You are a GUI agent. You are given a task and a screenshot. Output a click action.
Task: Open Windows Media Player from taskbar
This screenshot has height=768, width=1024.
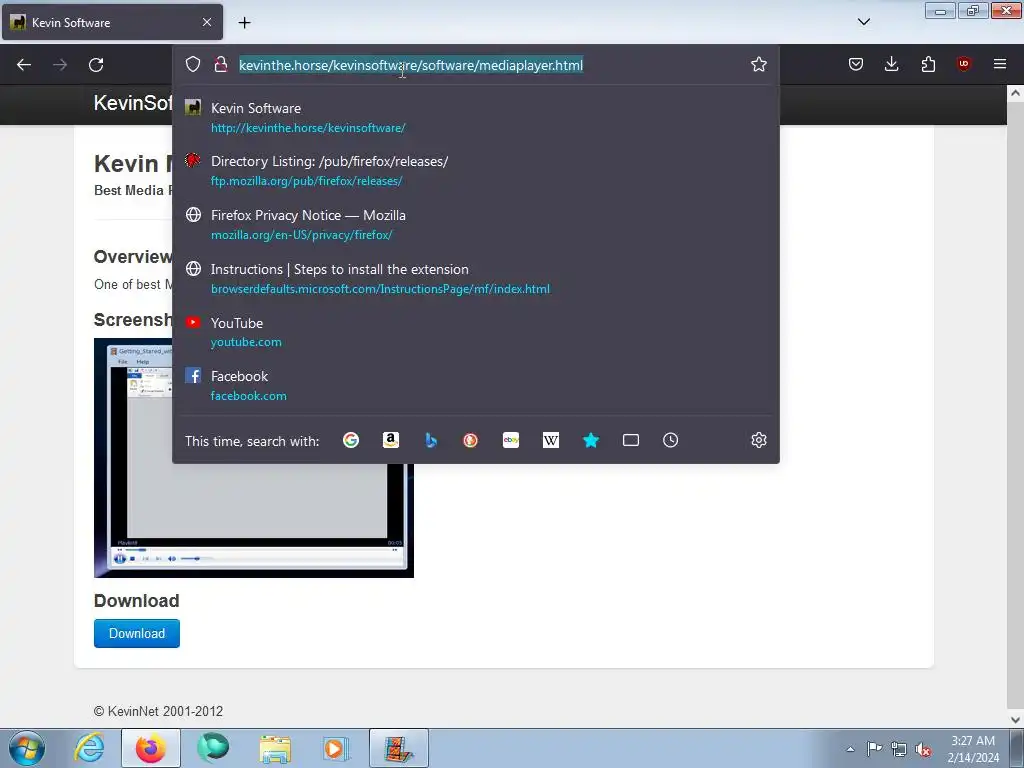click(x=336, y=748)
